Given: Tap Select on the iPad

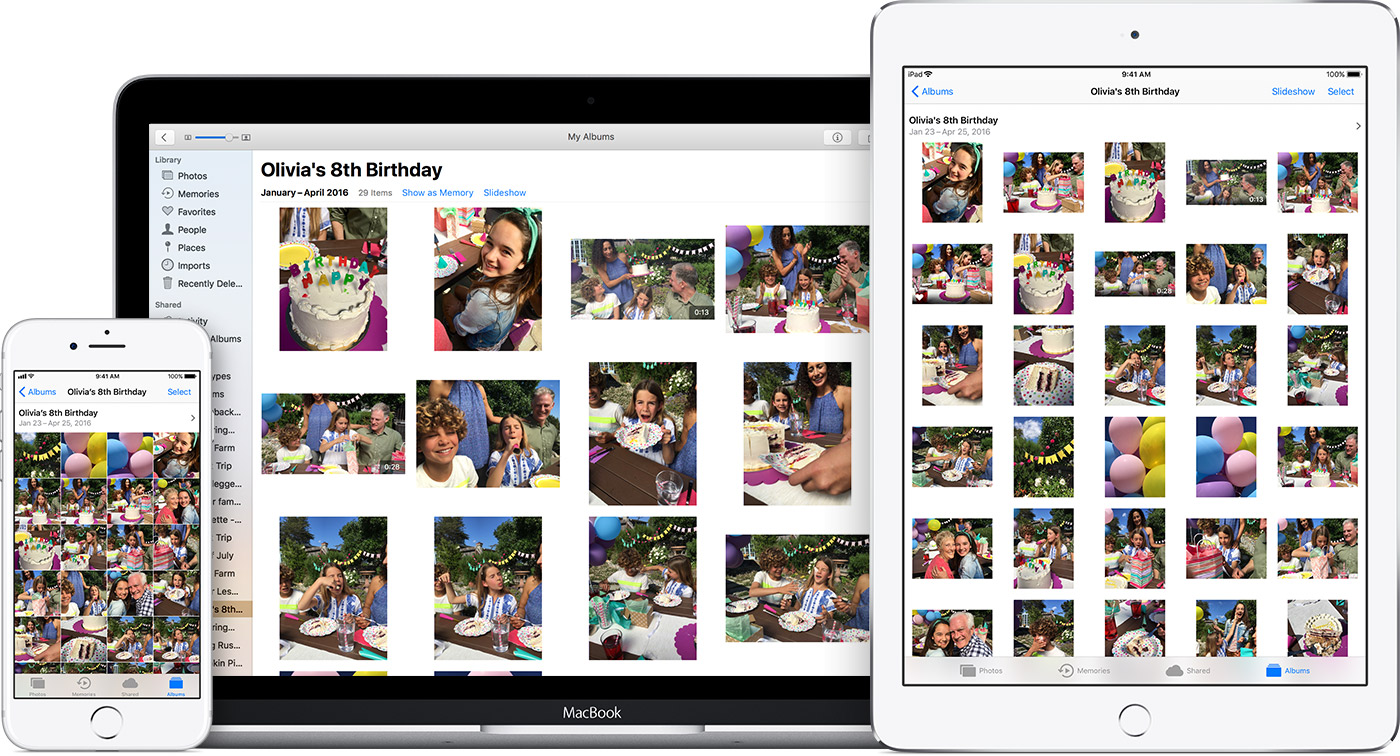Looking at the screenshot, I should tap(1341, 91).
